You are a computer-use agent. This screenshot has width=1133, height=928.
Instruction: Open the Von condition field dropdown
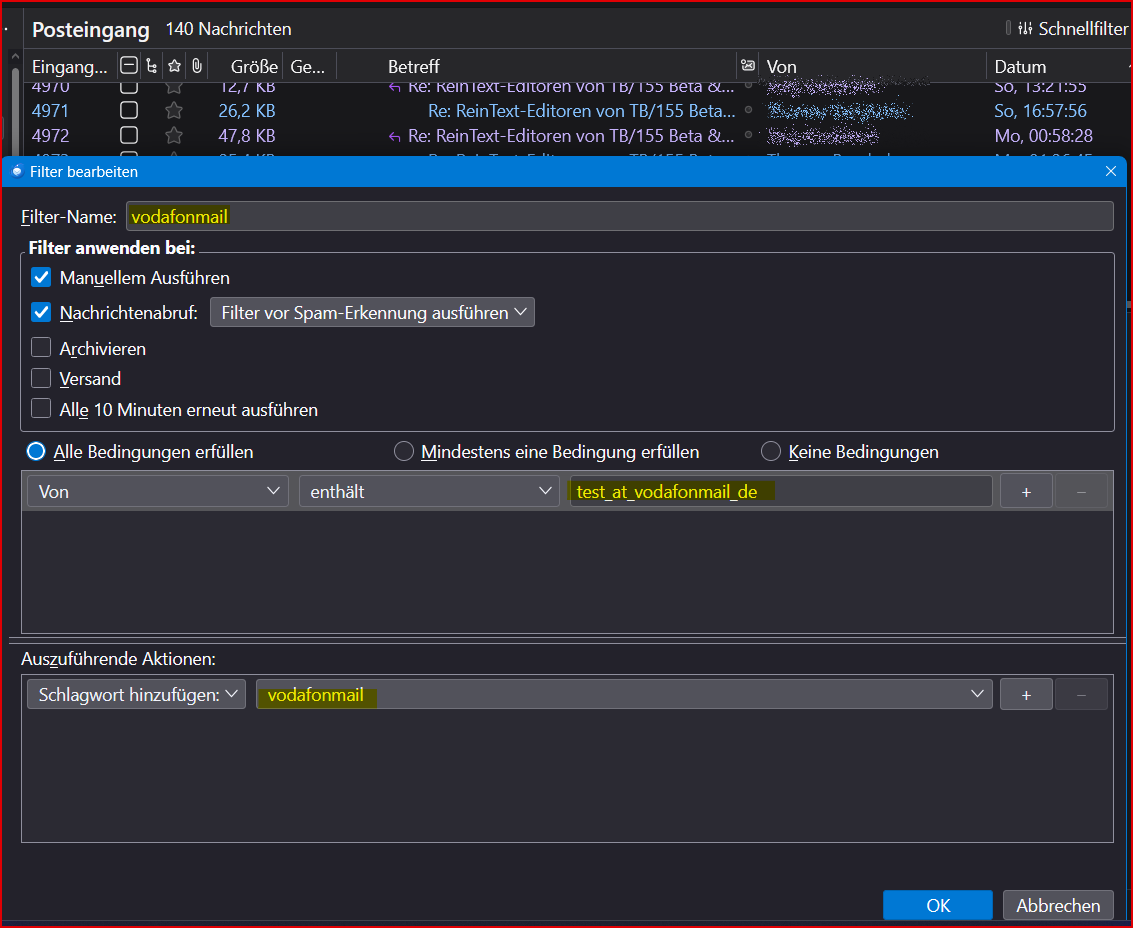(158, 491)
